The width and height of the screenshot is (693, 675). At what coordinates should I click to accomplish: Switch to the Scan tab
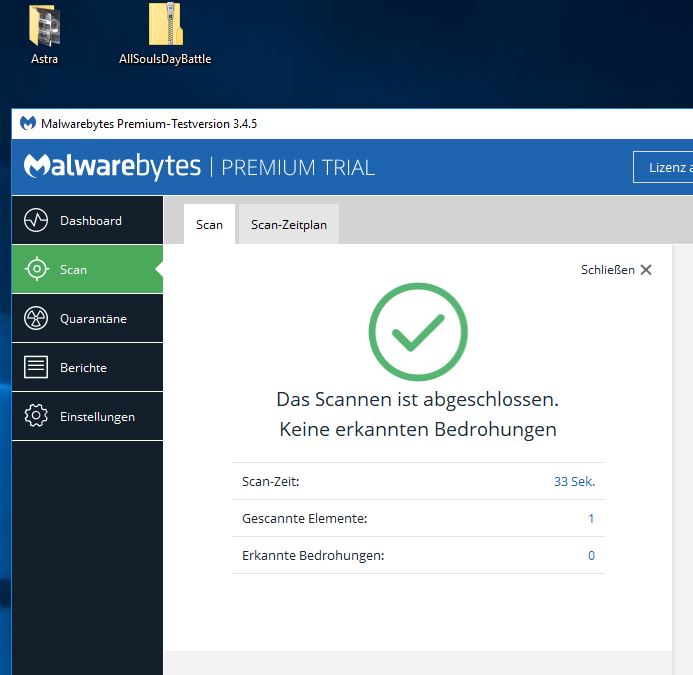pyautogui.click(x=209, y=224)
